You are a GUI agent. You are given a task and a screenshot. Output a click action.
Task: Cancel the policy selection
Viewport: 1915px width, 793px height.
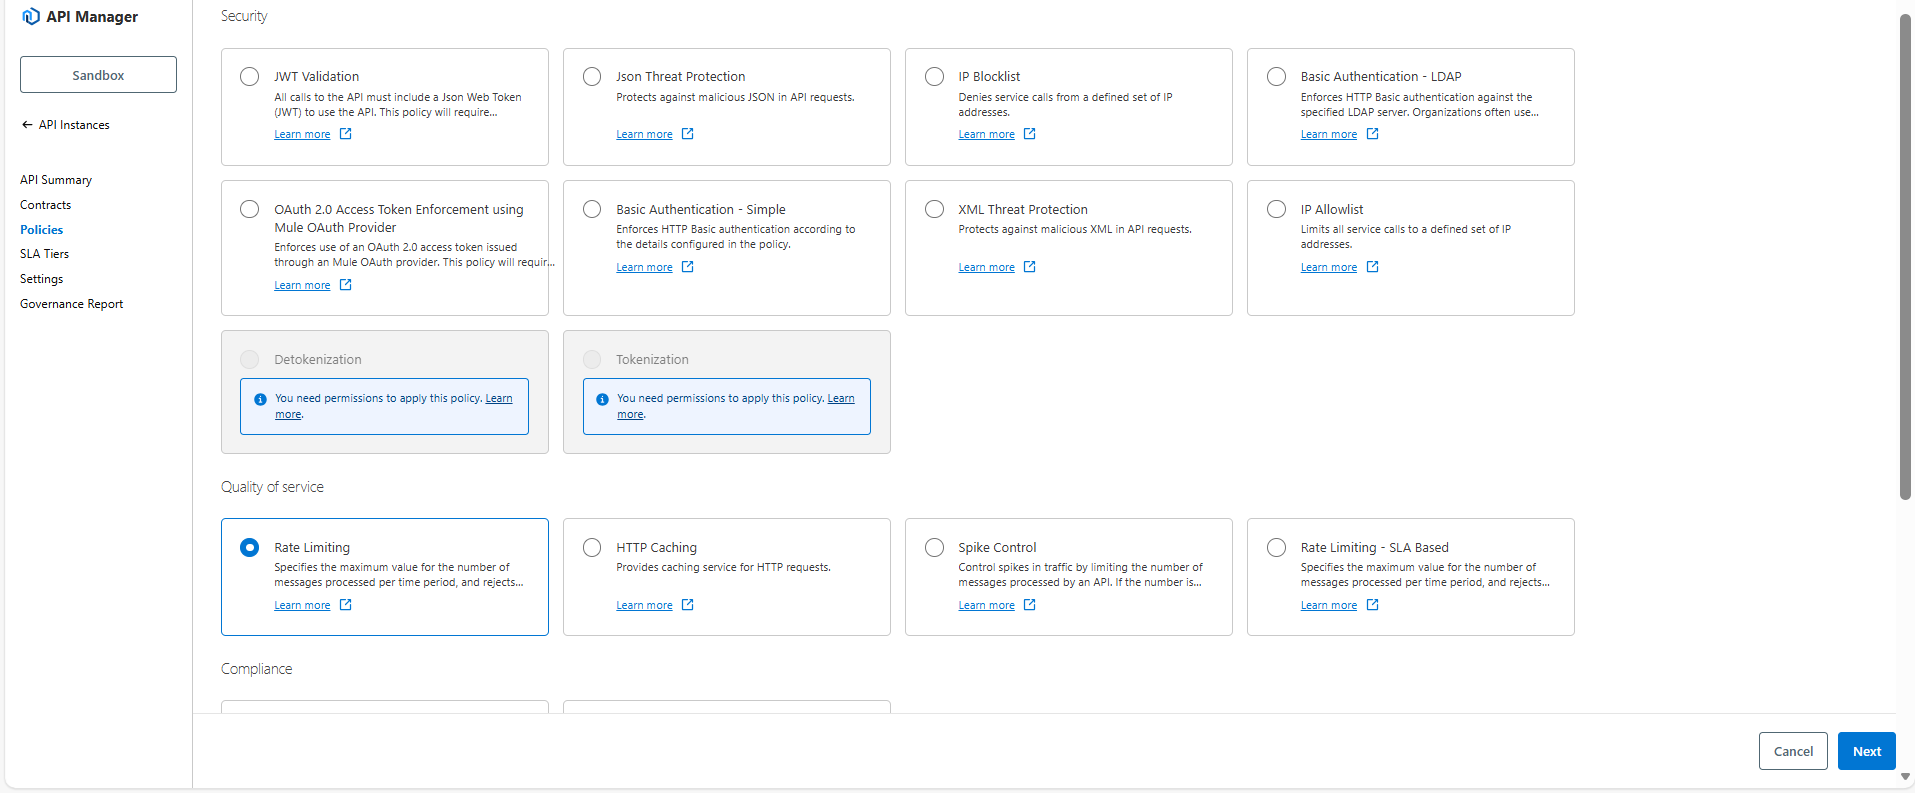[1792, 751]
